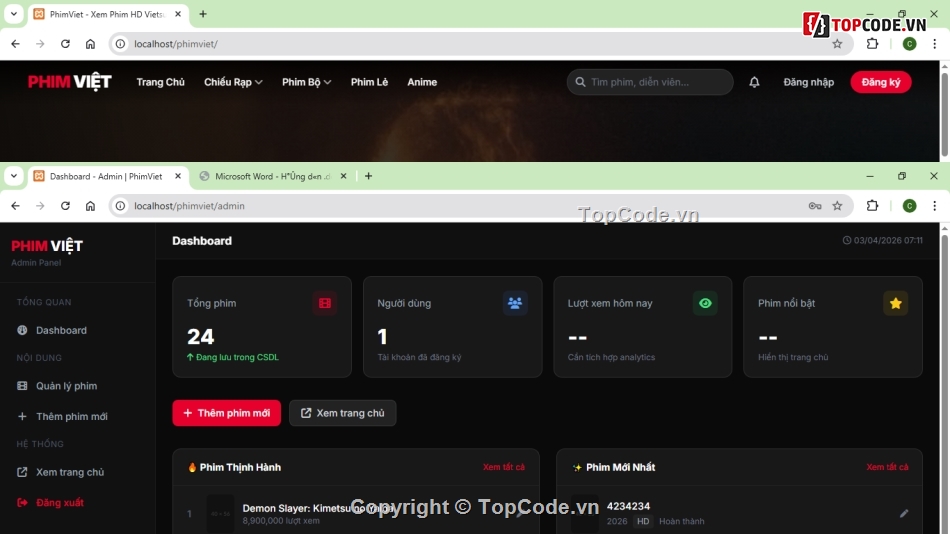Open extensions in the admin browser window
Image resolution: width=950 pixels, height=534 pixels.
click(x=872, y=206)
